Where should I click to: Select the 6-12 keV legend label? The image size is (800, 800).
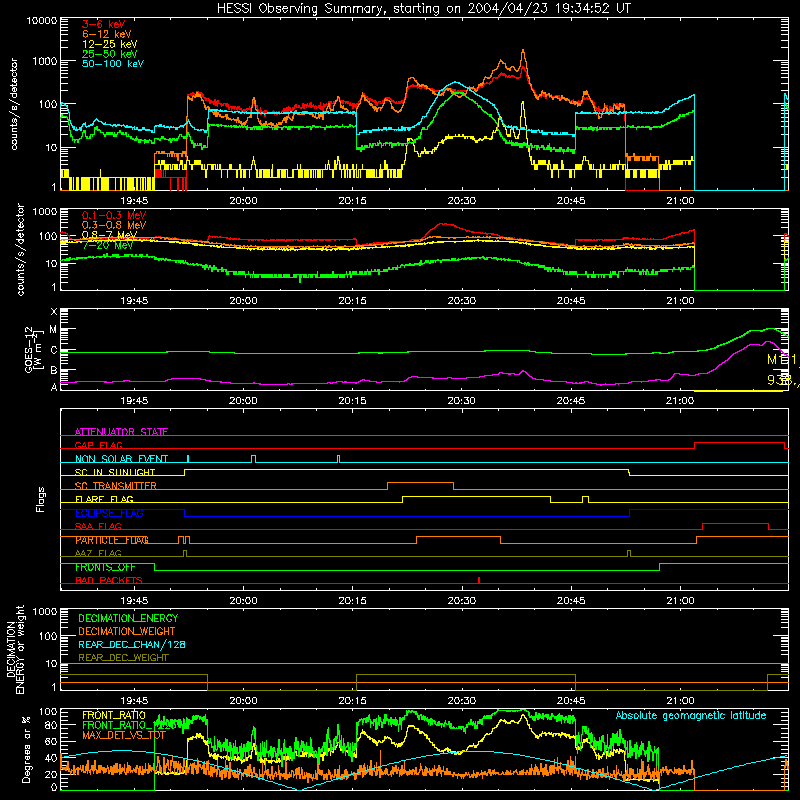(107, 34)
